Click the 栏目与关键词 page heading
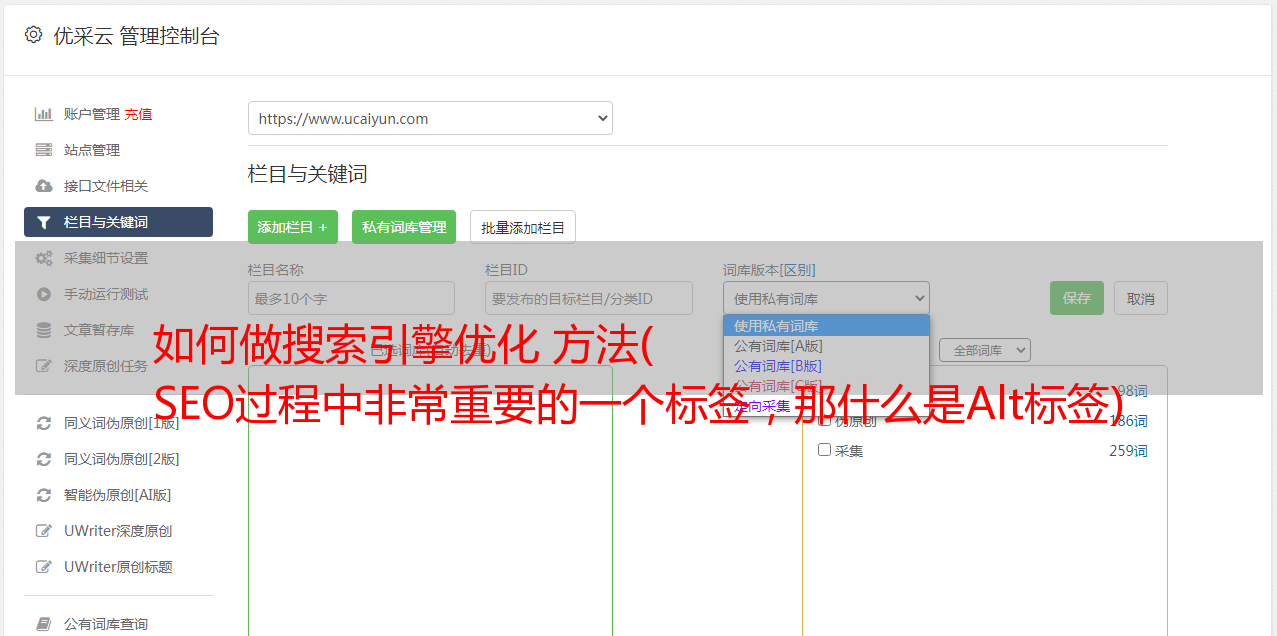 [307, 174]
